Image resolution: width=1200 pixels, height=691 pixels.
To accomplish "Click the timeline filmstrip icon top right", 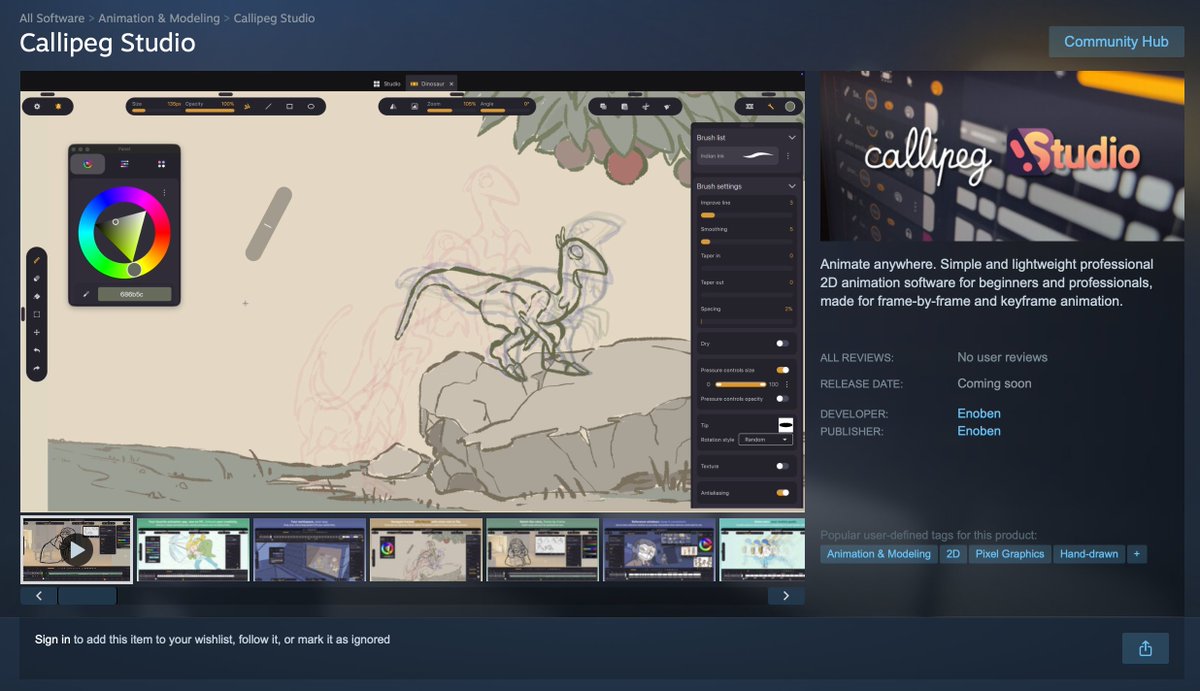I will pyautogui.click(x=749, y=105).
